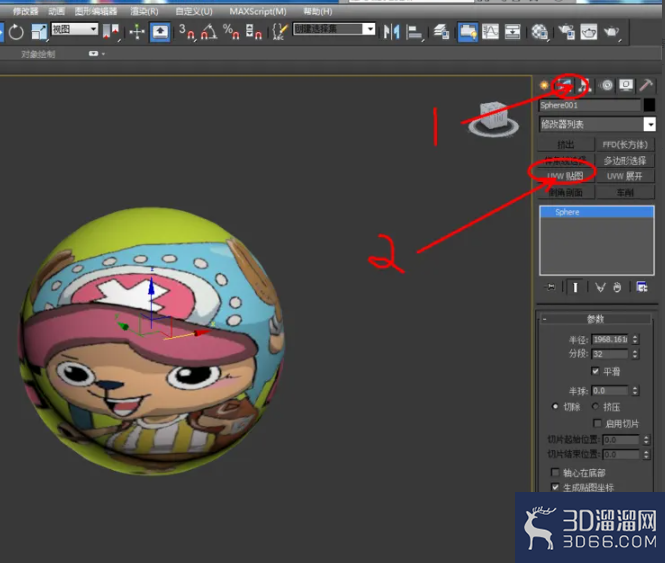
Task: Click the UVW 展开 modifier button
Action: [x=625, y=176]
